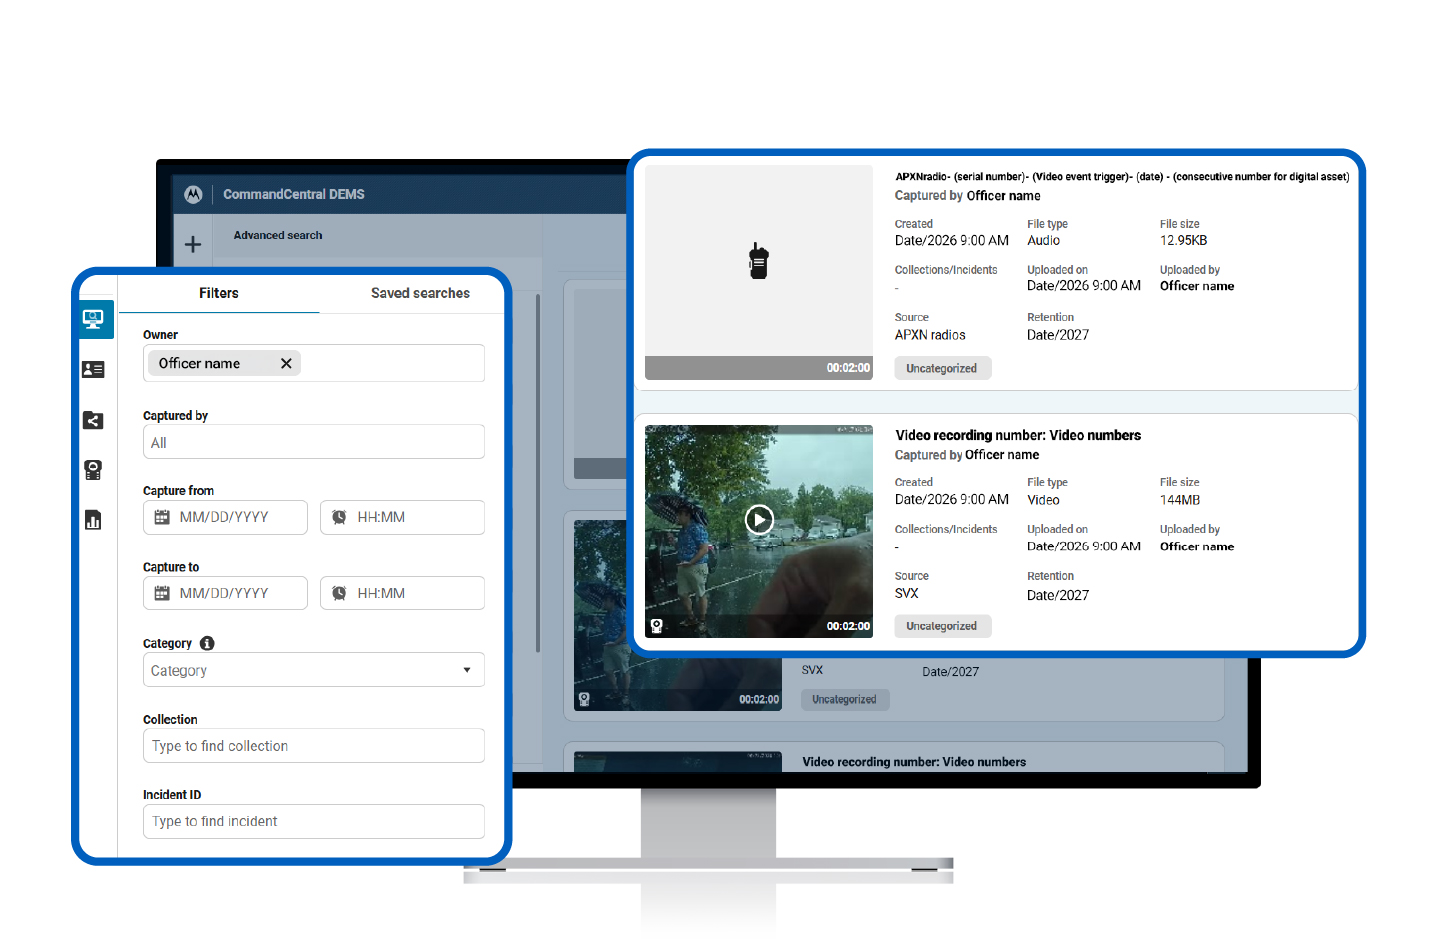The width and height of the screenshot is (1438, 939).
Task: Switch to the Filters tab
Action: click(x=219, y=293)
